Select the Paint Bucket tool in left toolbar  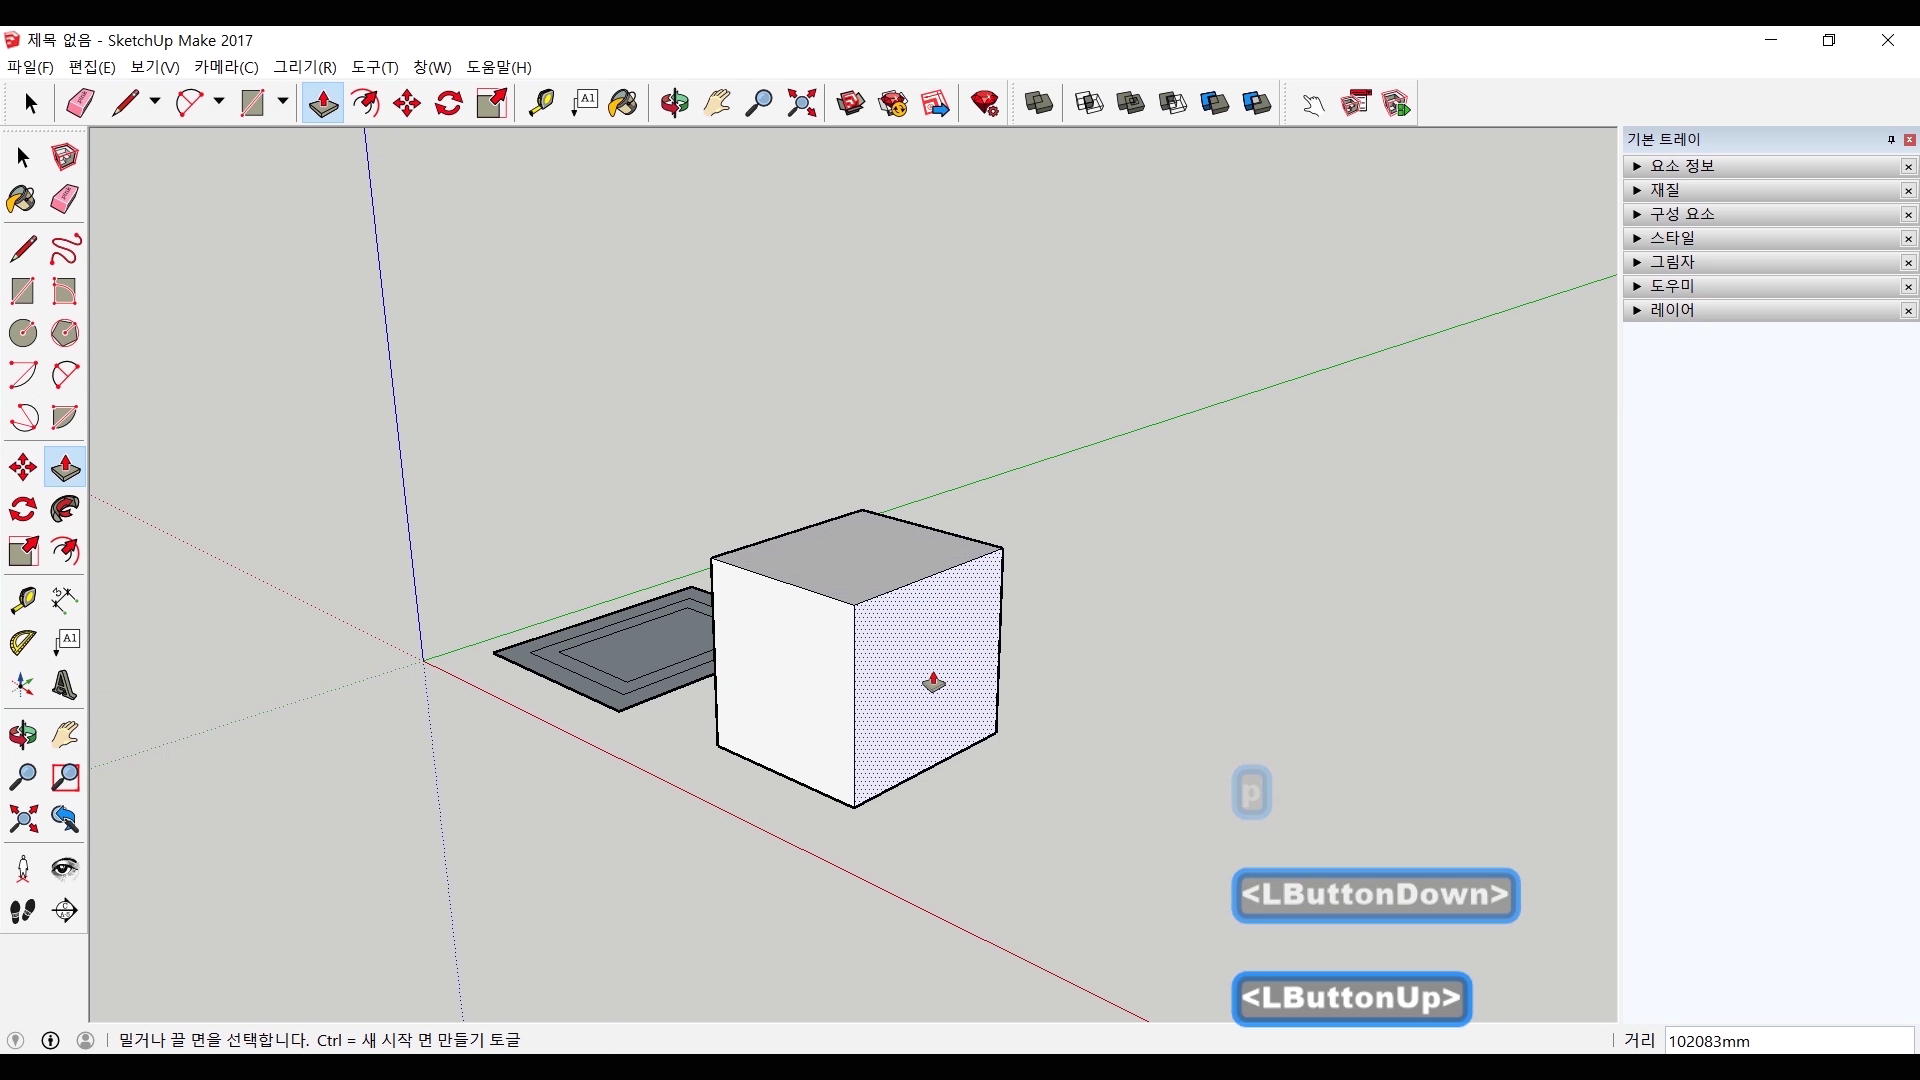[x=22, y=200]
